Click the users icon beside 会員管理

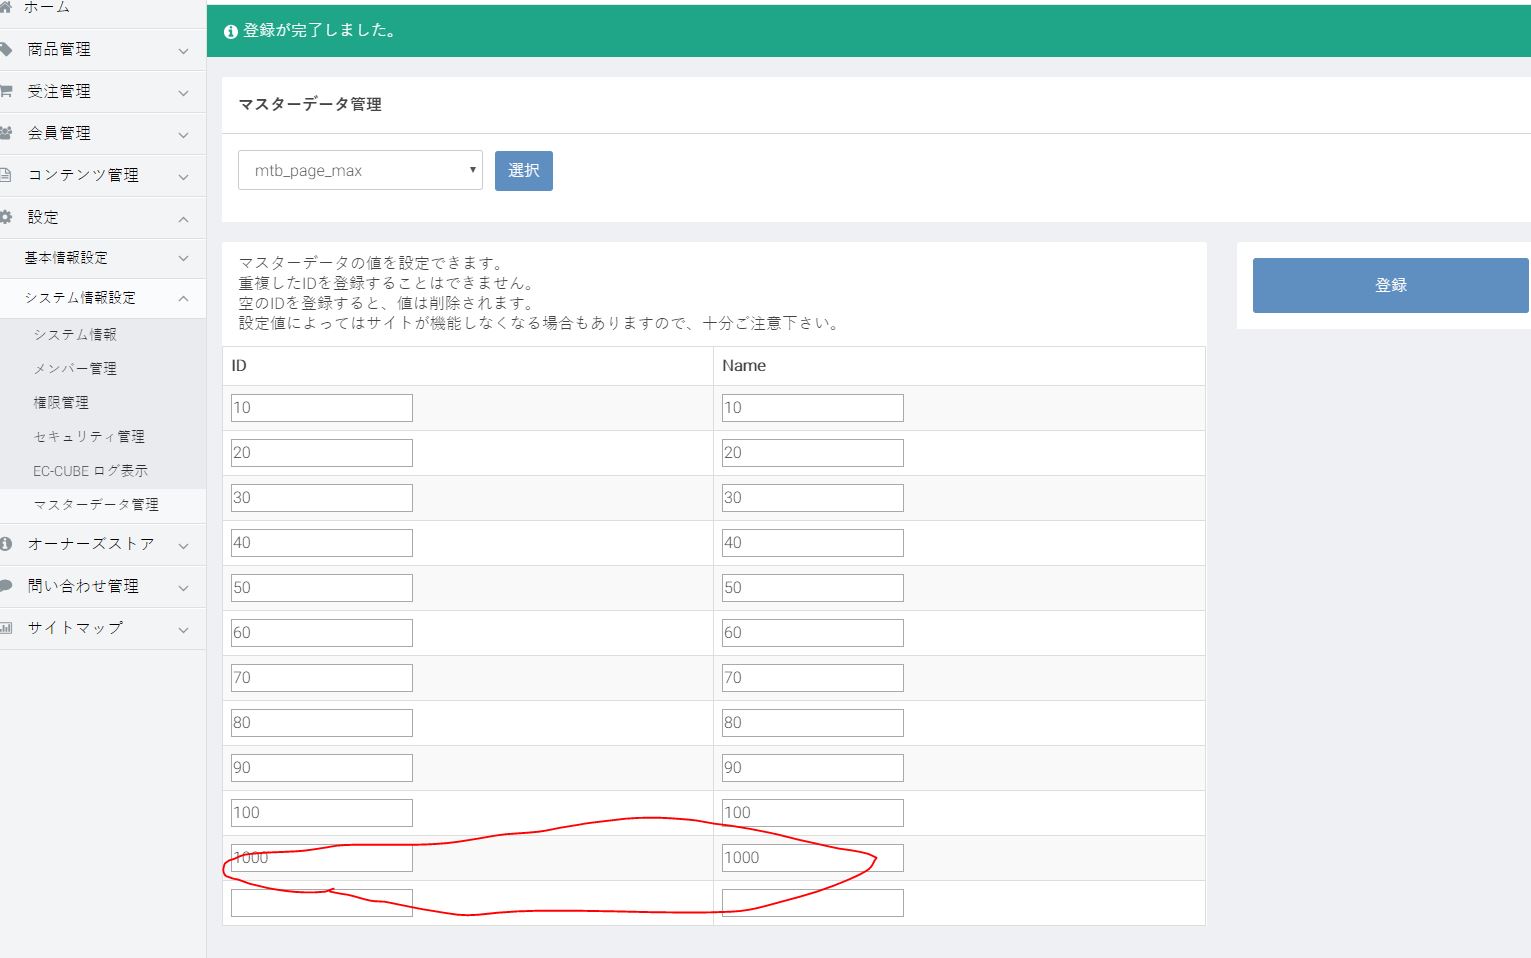[6, 133]
